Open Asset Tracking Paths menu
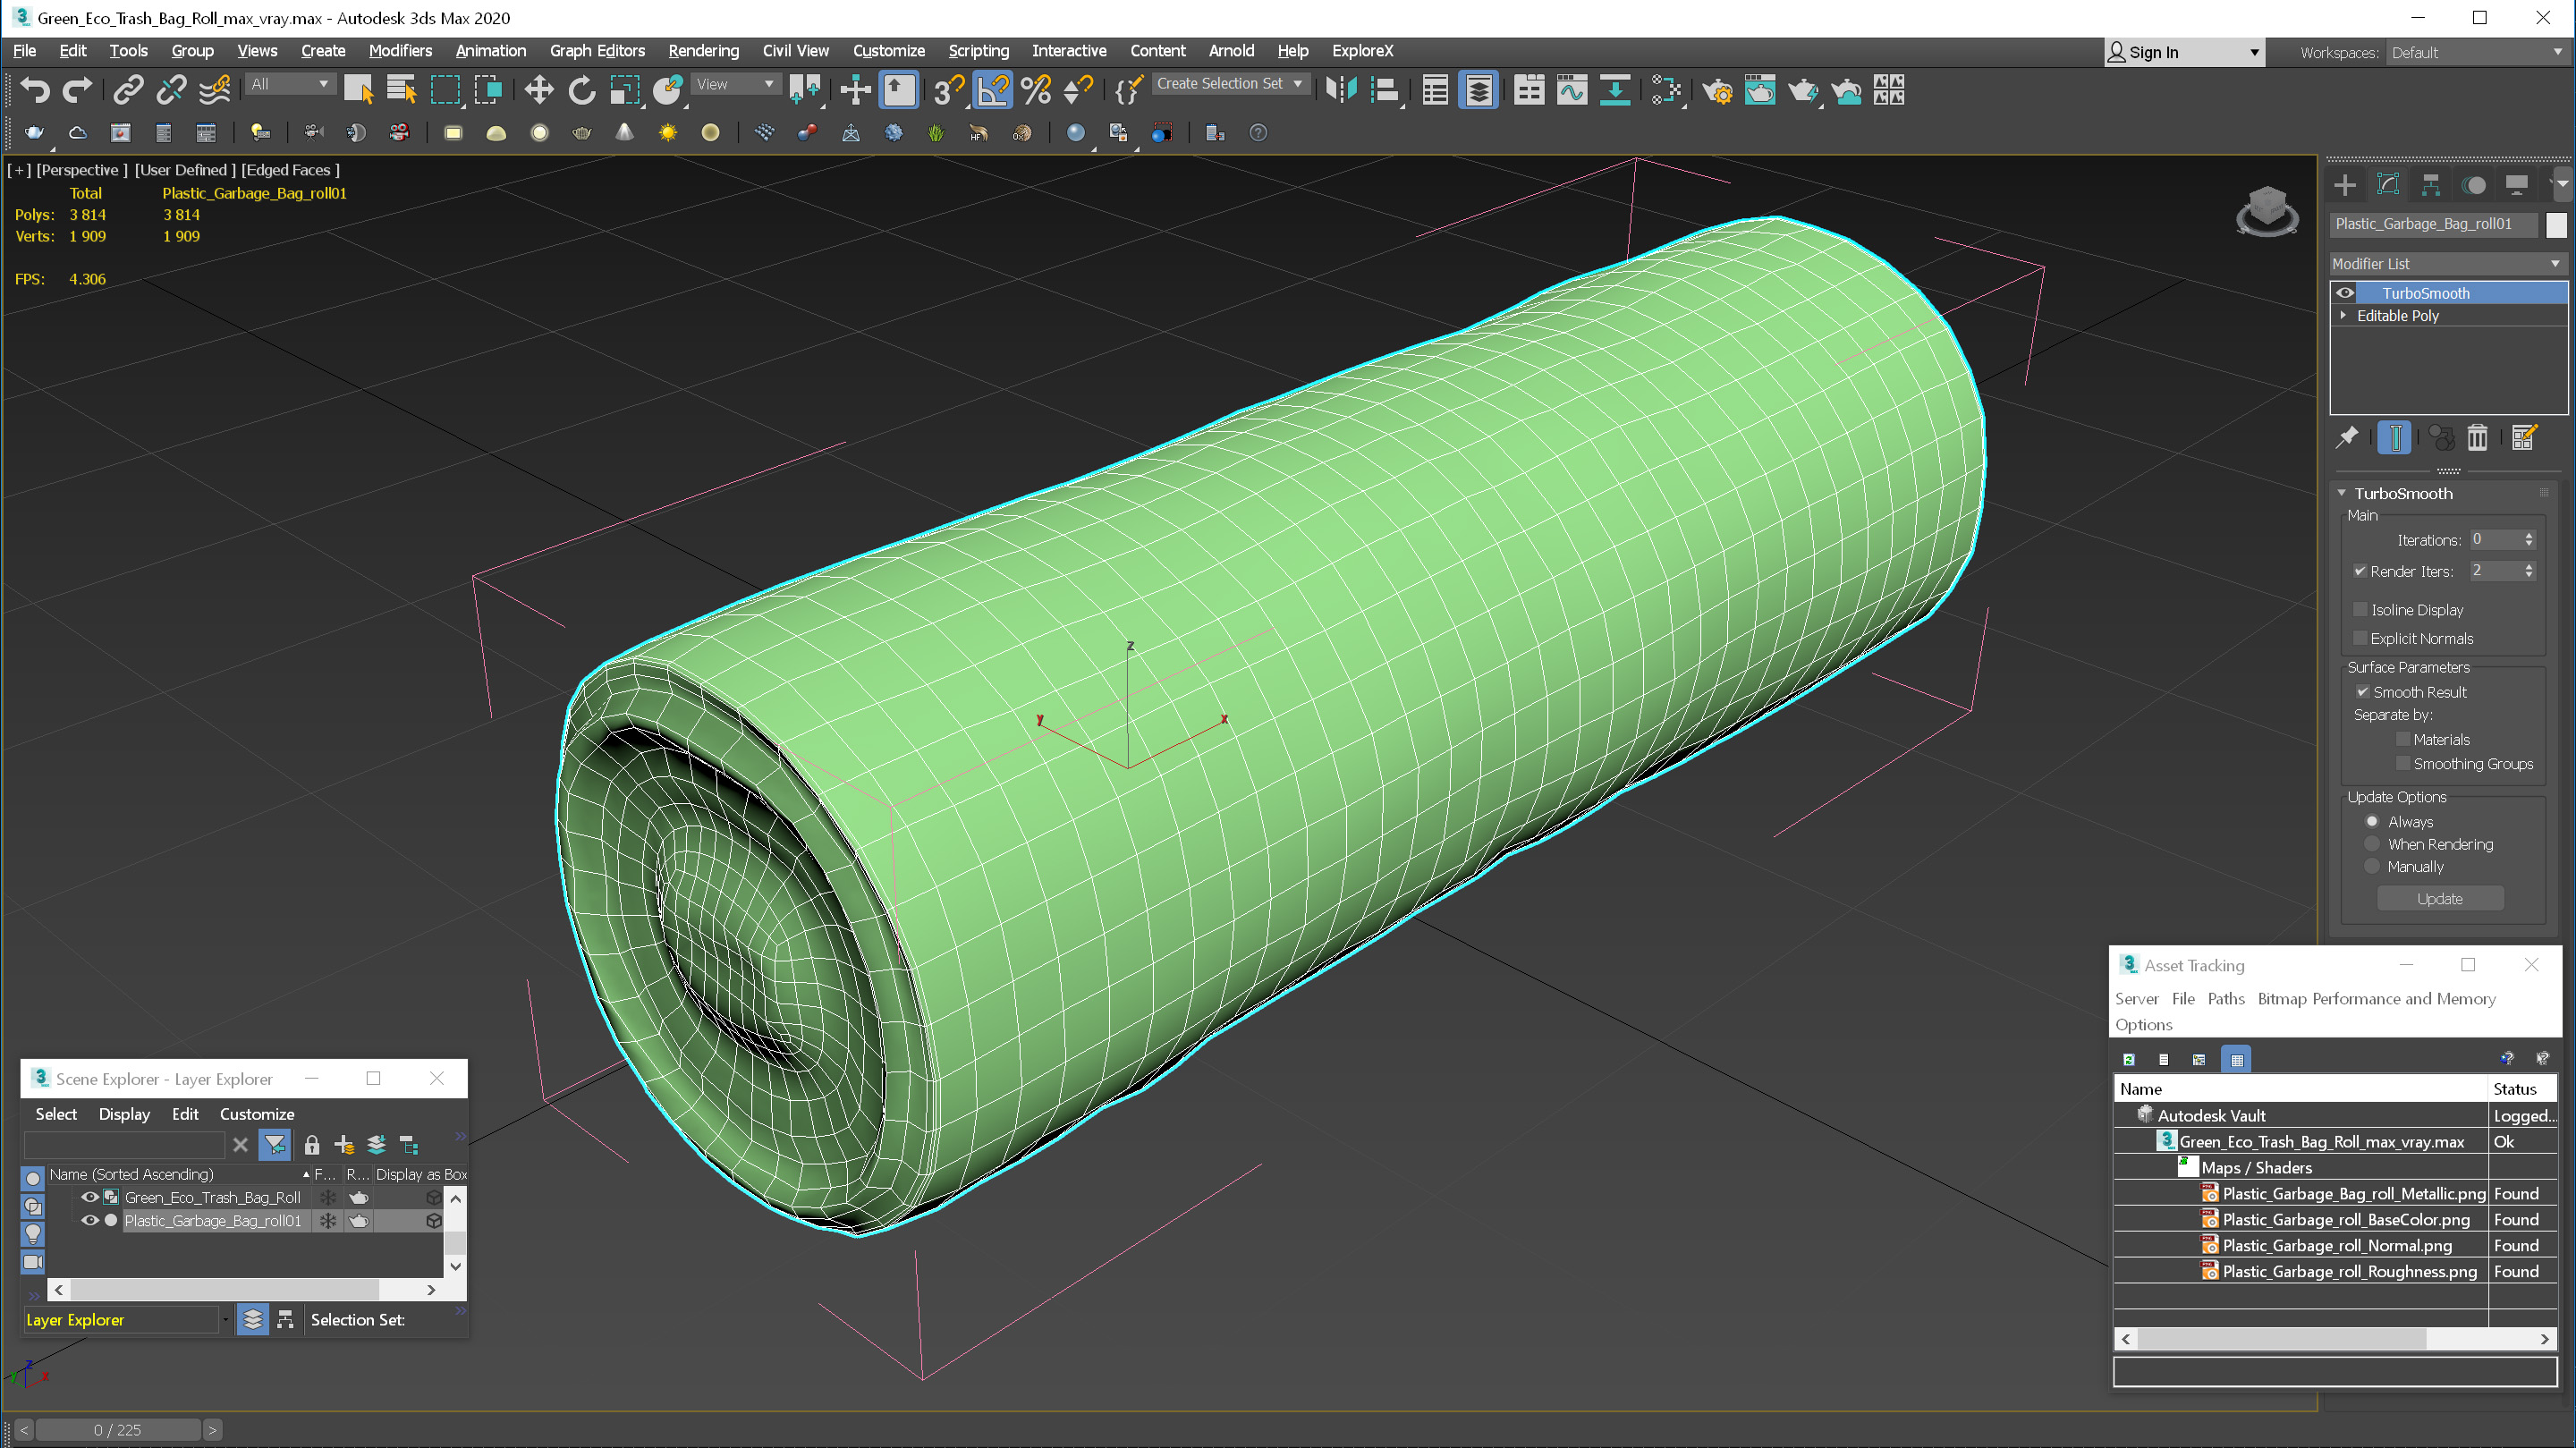Image resolution: width=2576 pixels, height=1448 pixels. pyautogui.click(x=2225, y=998)
